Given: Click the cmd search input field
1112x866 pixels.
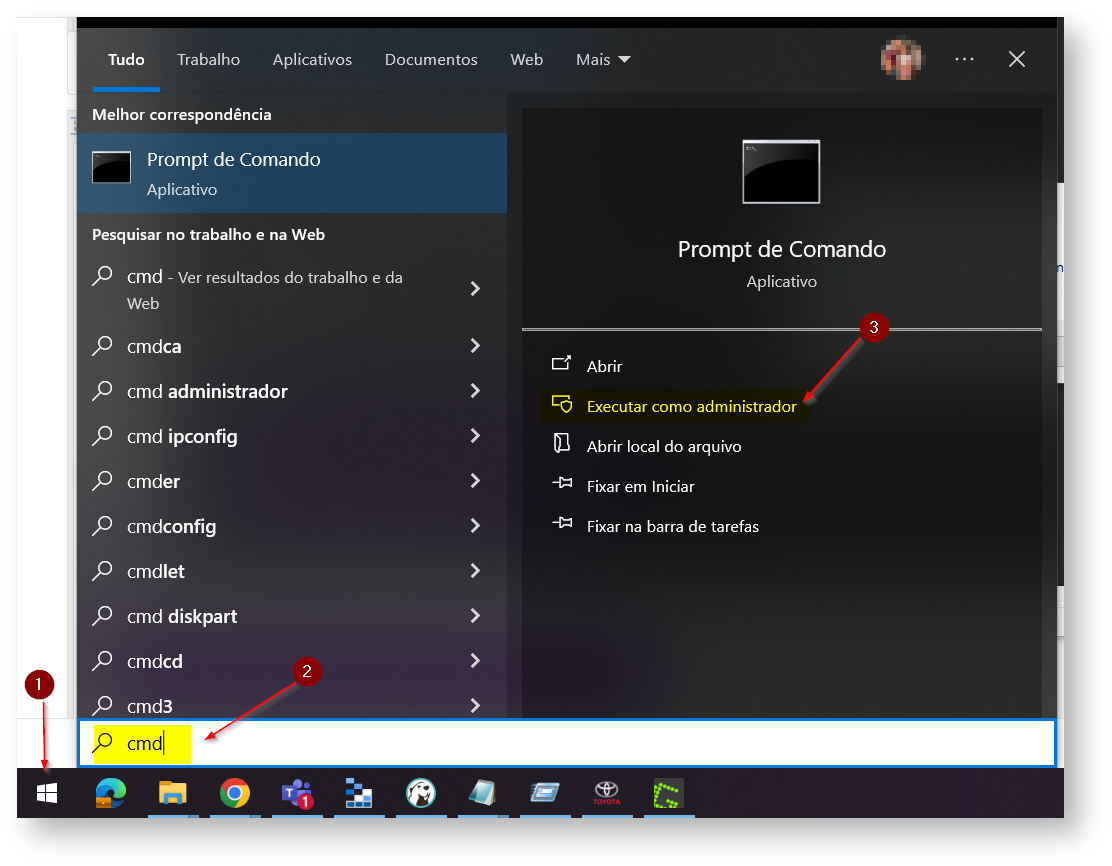Looking at the screenshot, I should tap(567, 743).
